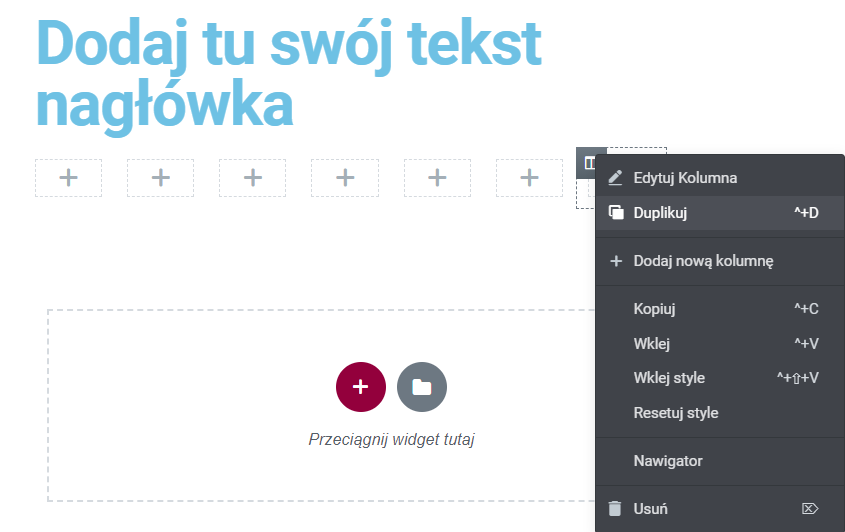
Task: Click the Przeciągnij widget tutaj drop area text
Action: click(x=391, y=439)
